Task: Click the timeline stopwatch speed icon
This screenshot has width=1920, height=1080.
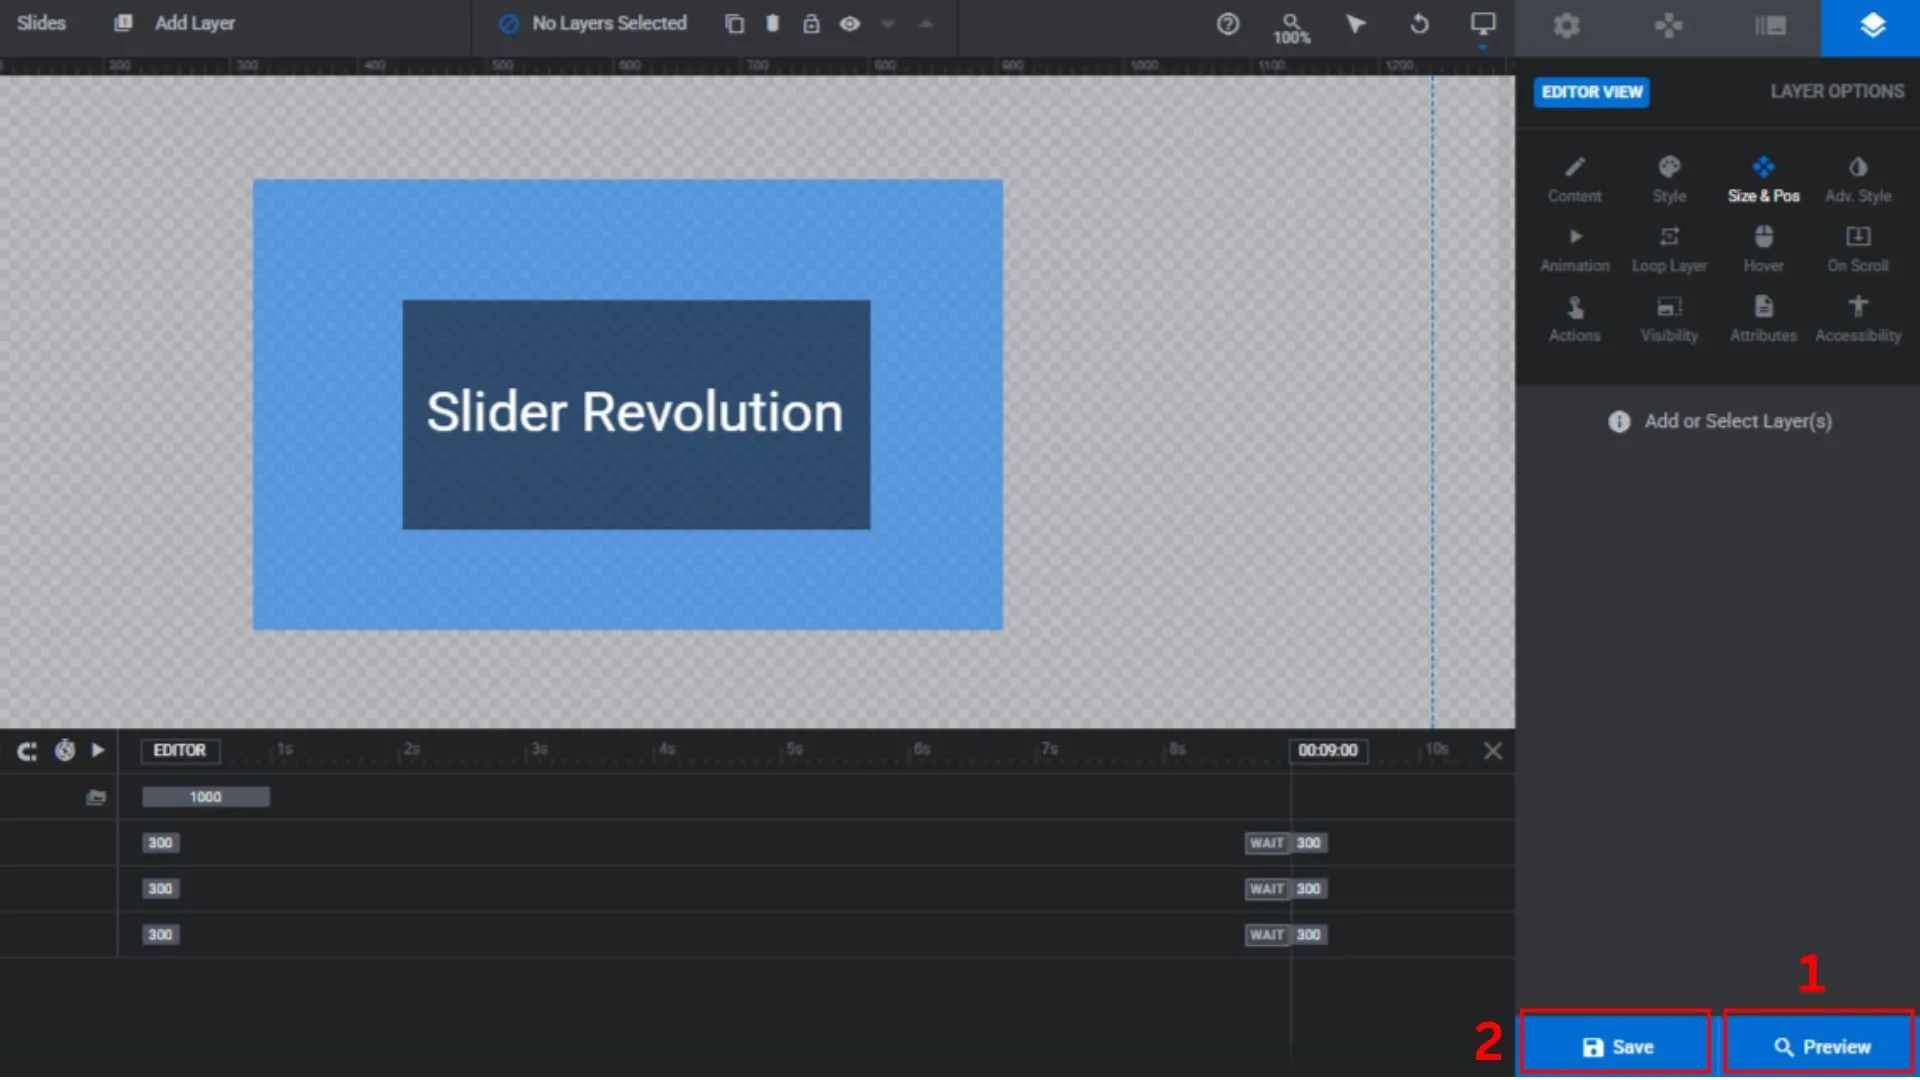Action: [65, 751]
